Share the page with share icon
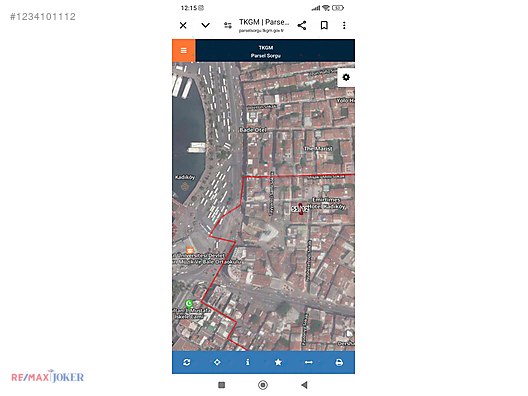528x396 pixels. tap(302, 25)
